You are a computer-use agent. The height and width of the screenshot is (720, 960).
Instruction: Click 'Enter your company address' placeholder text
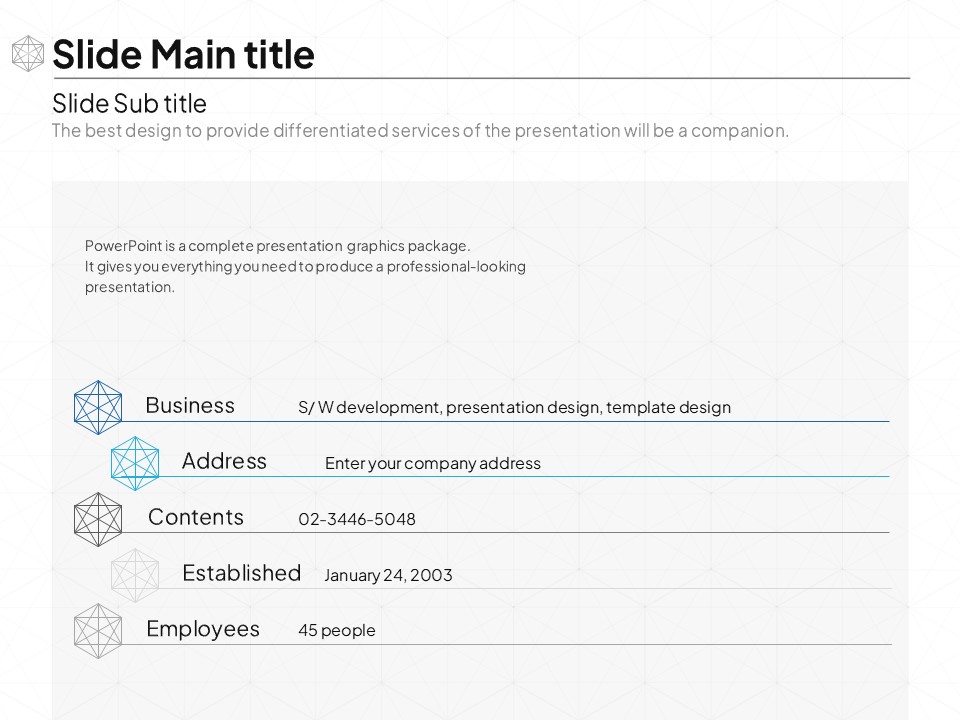(432, 463)
